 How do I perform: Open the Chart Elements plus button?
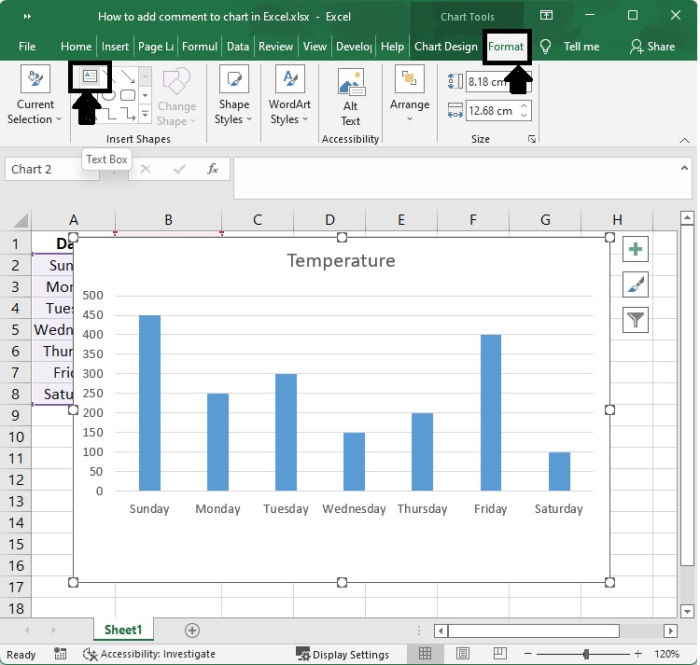pyautogui.click(x=635, y=249)
